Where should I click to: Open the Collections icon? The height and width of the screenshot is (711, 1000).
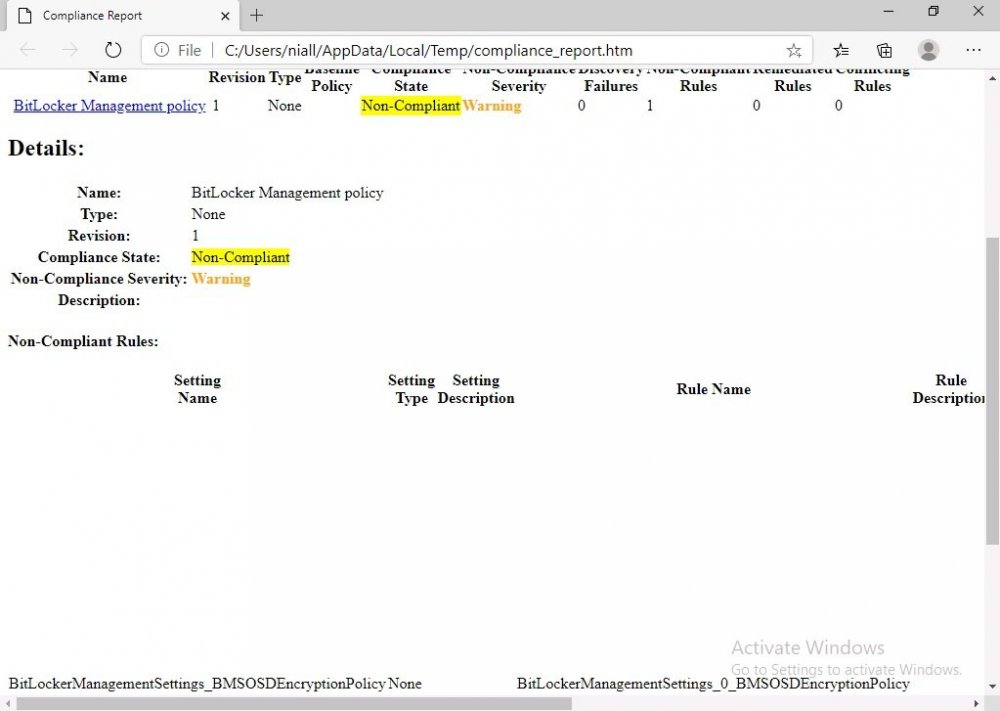tap(884, 50)
